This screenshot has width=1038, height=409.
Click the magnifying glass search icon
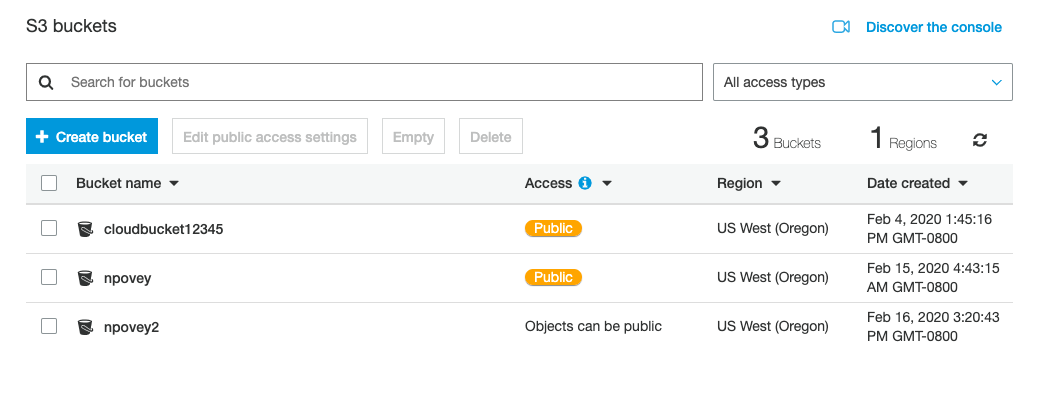(x=46, y=83)
